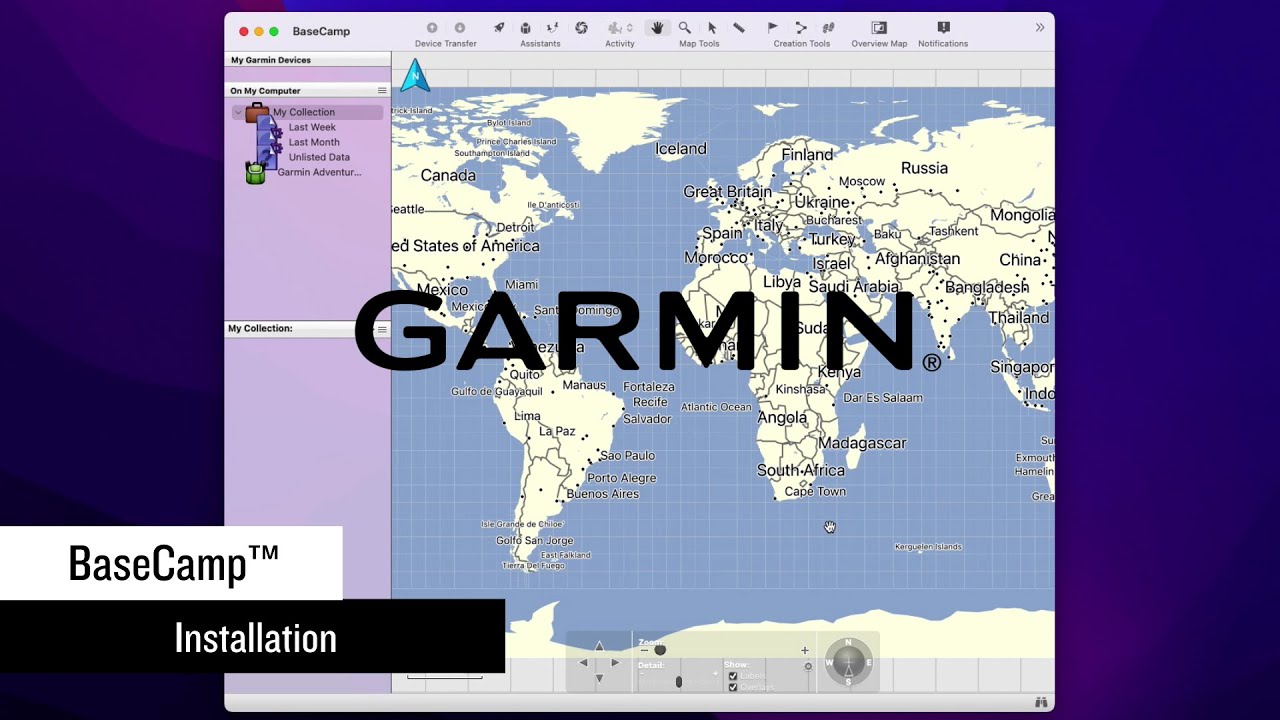Open the Trip Planner rocket assistant
Screen dimensions: 1280x720
point(499,28)
